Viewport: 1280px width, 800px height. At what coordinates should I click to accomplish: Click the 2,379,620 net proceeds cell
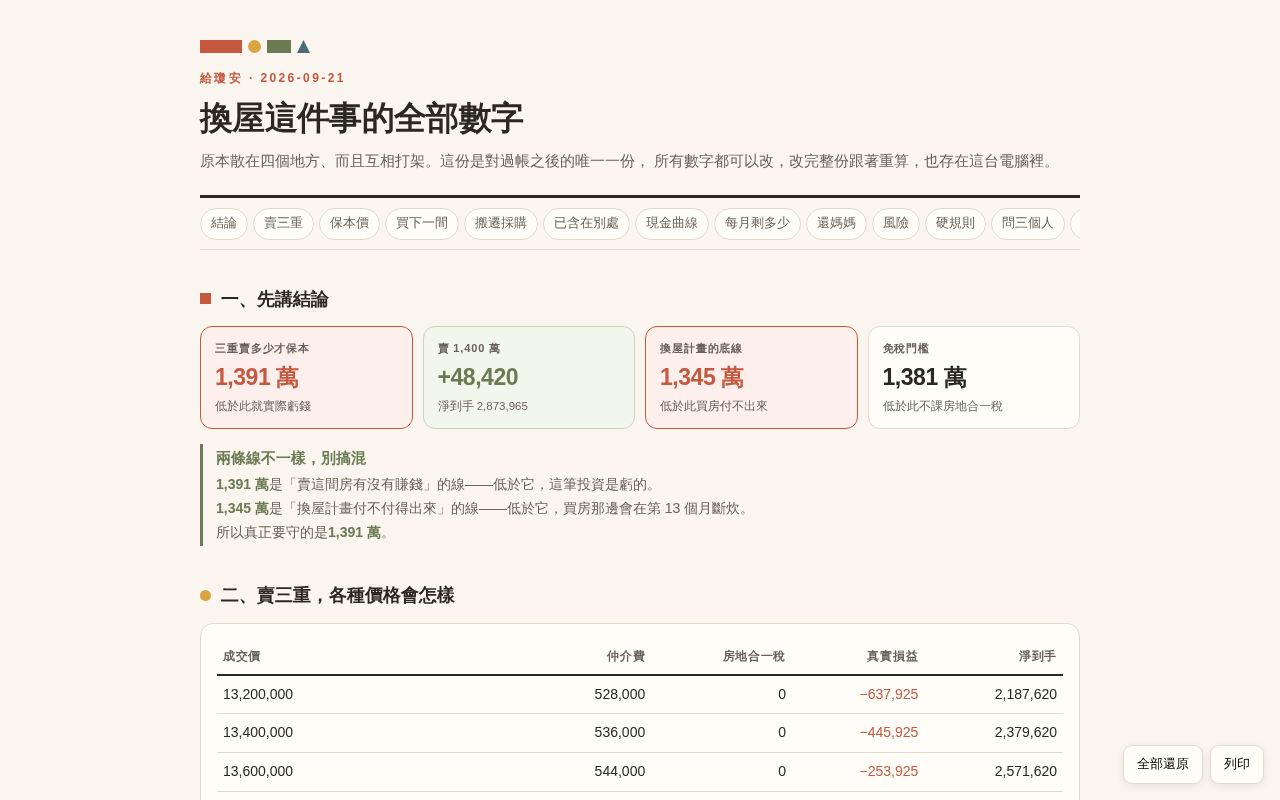click(x=1025, y=733)
